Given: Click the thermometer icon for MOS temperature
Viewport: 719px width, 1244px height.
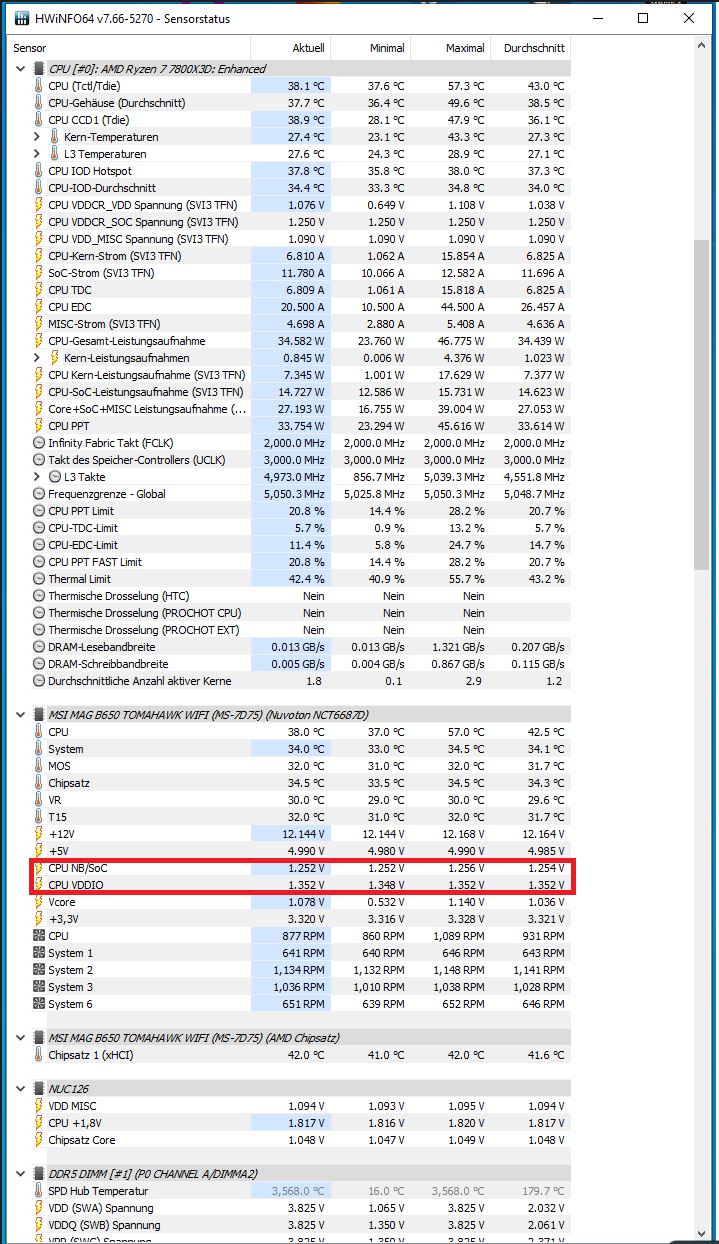Looking at the screenshot, I should point(39,766).
